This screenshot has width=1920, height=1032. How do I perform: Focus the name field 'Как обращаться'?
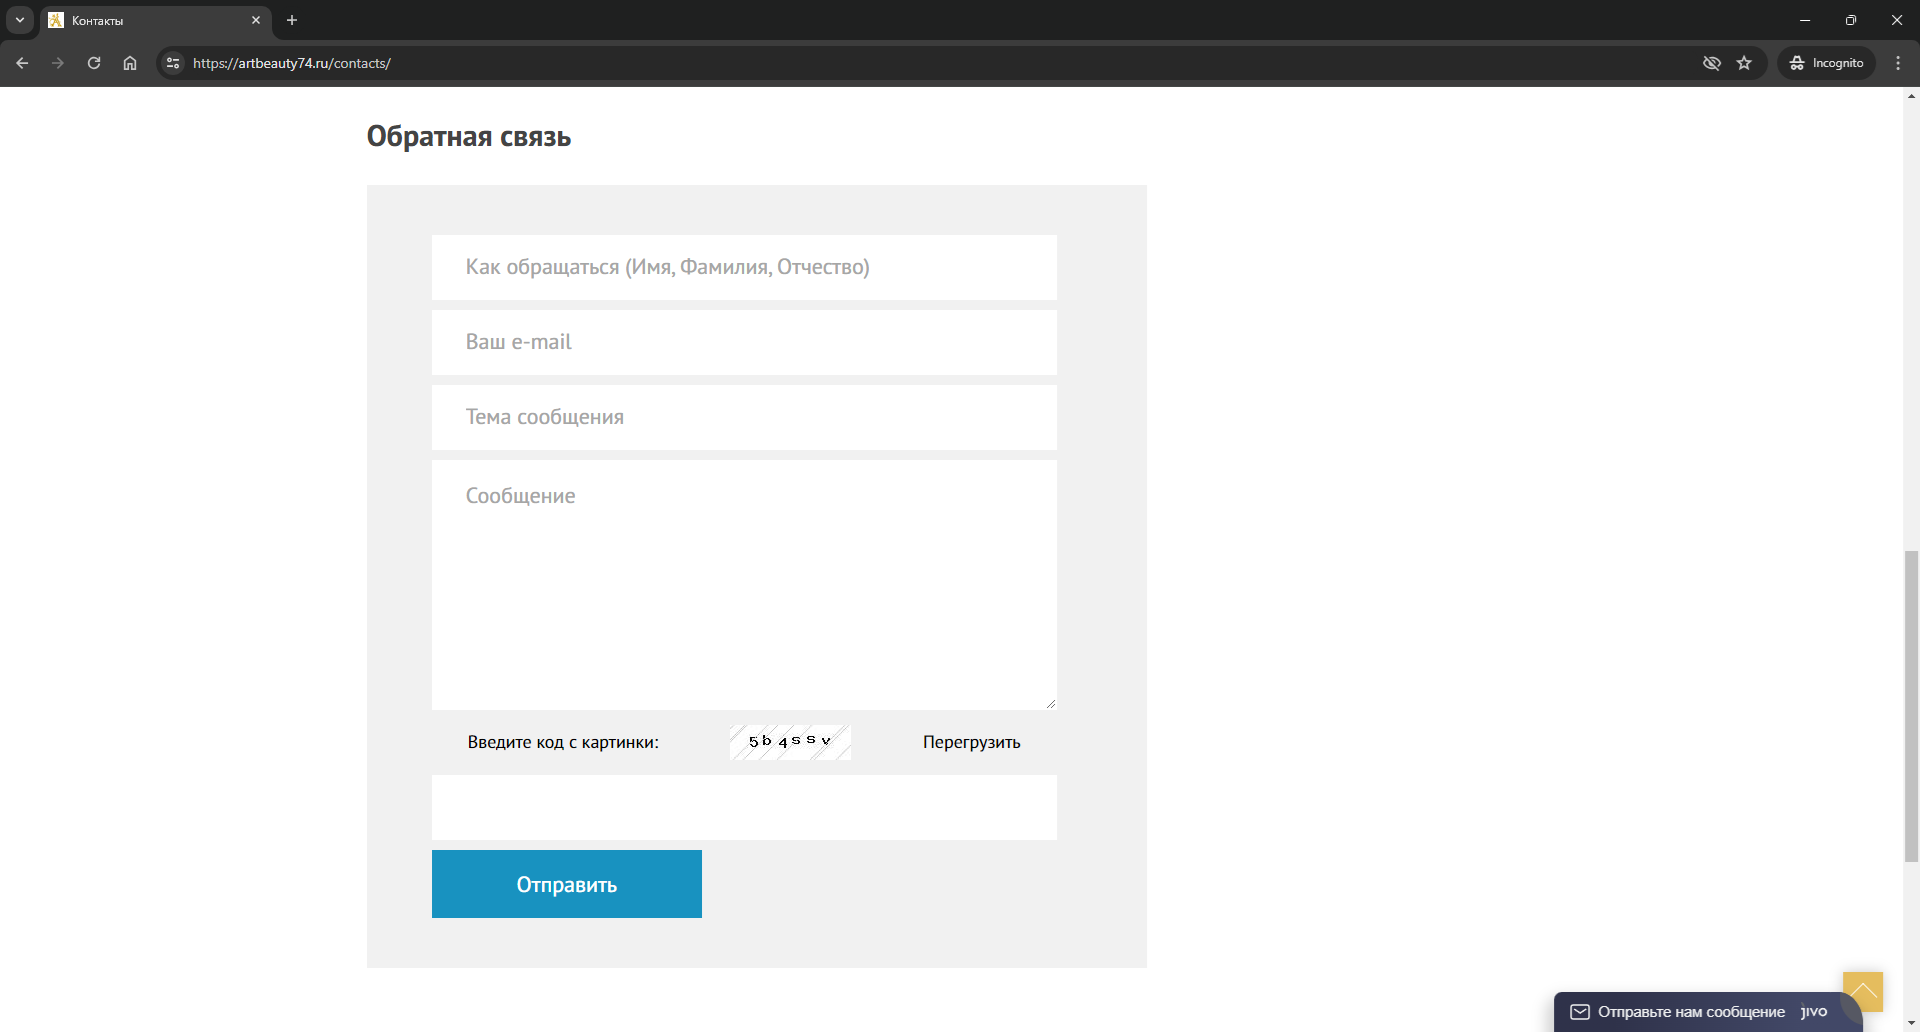(x=744, y=267)
